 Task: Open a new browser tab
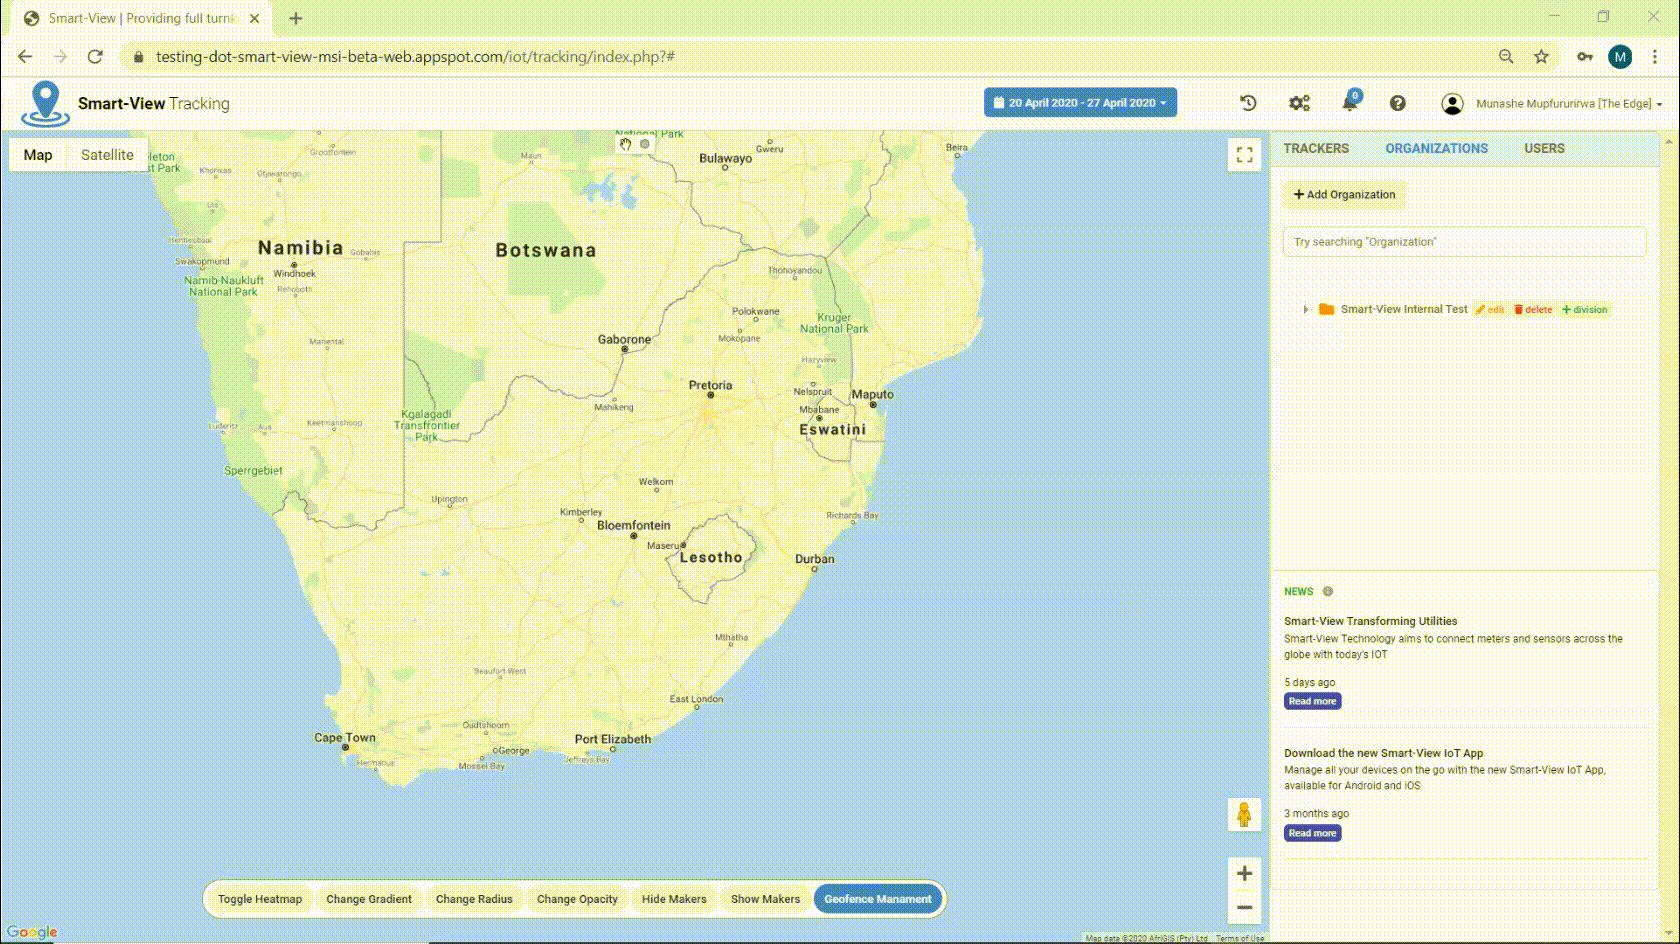295,18
